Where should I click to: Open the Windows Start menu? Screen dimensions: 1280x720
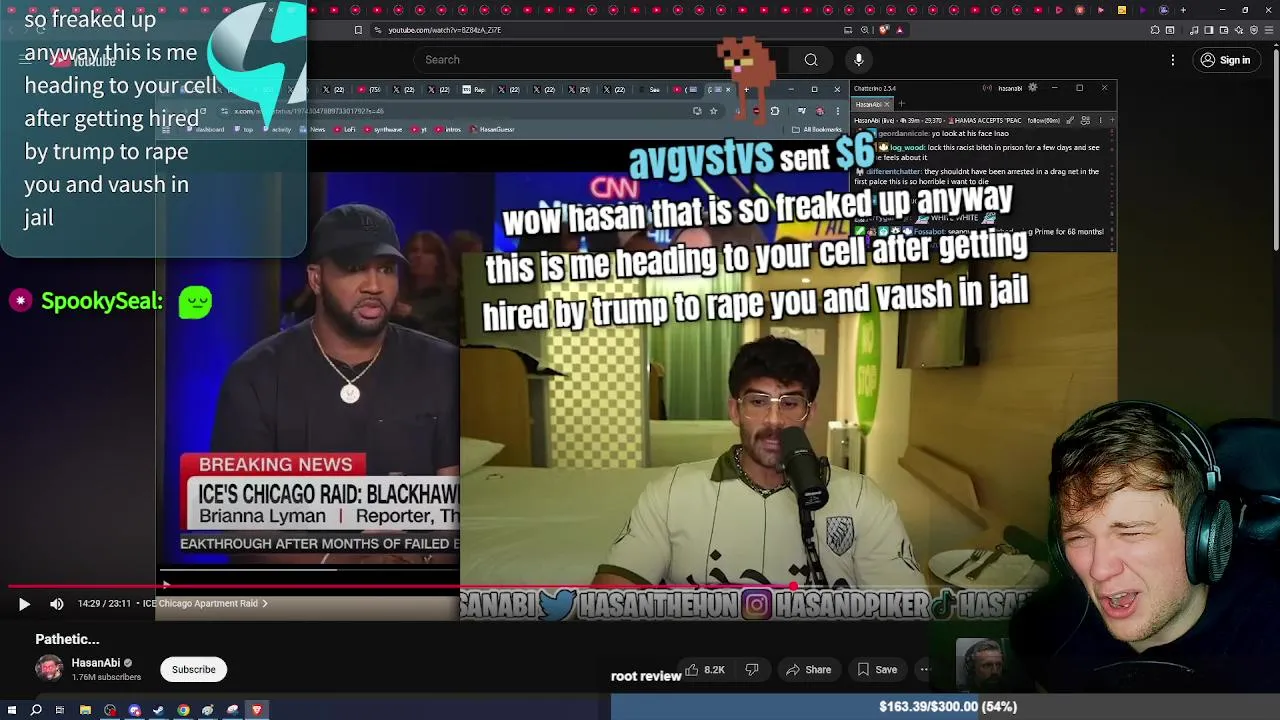click(x=12, y=710)
